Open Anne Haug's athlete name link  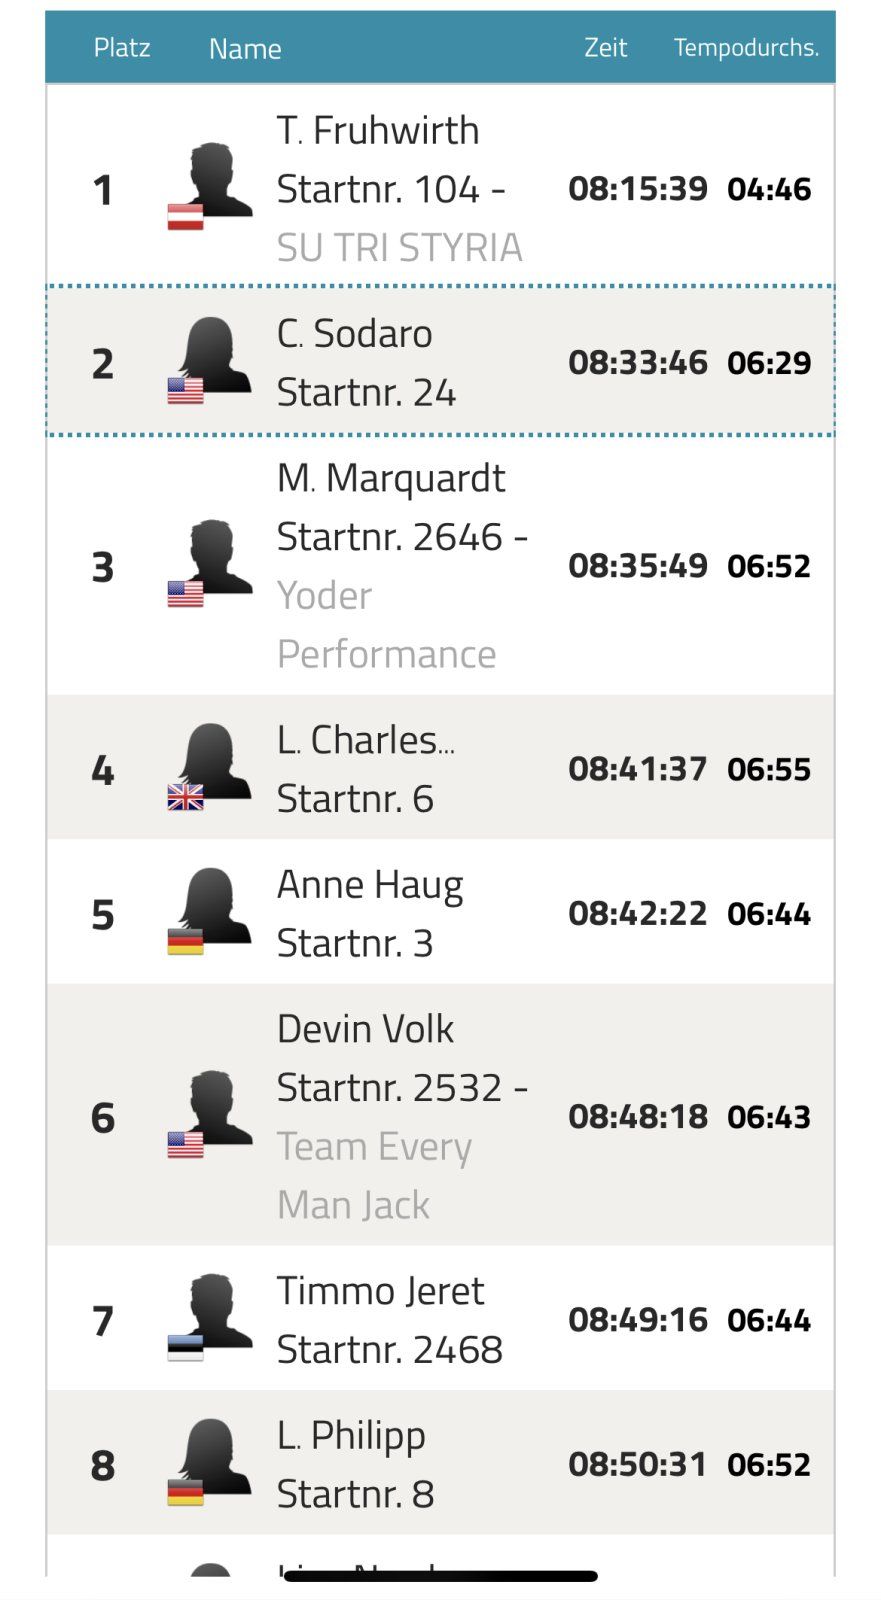point(370,885)
